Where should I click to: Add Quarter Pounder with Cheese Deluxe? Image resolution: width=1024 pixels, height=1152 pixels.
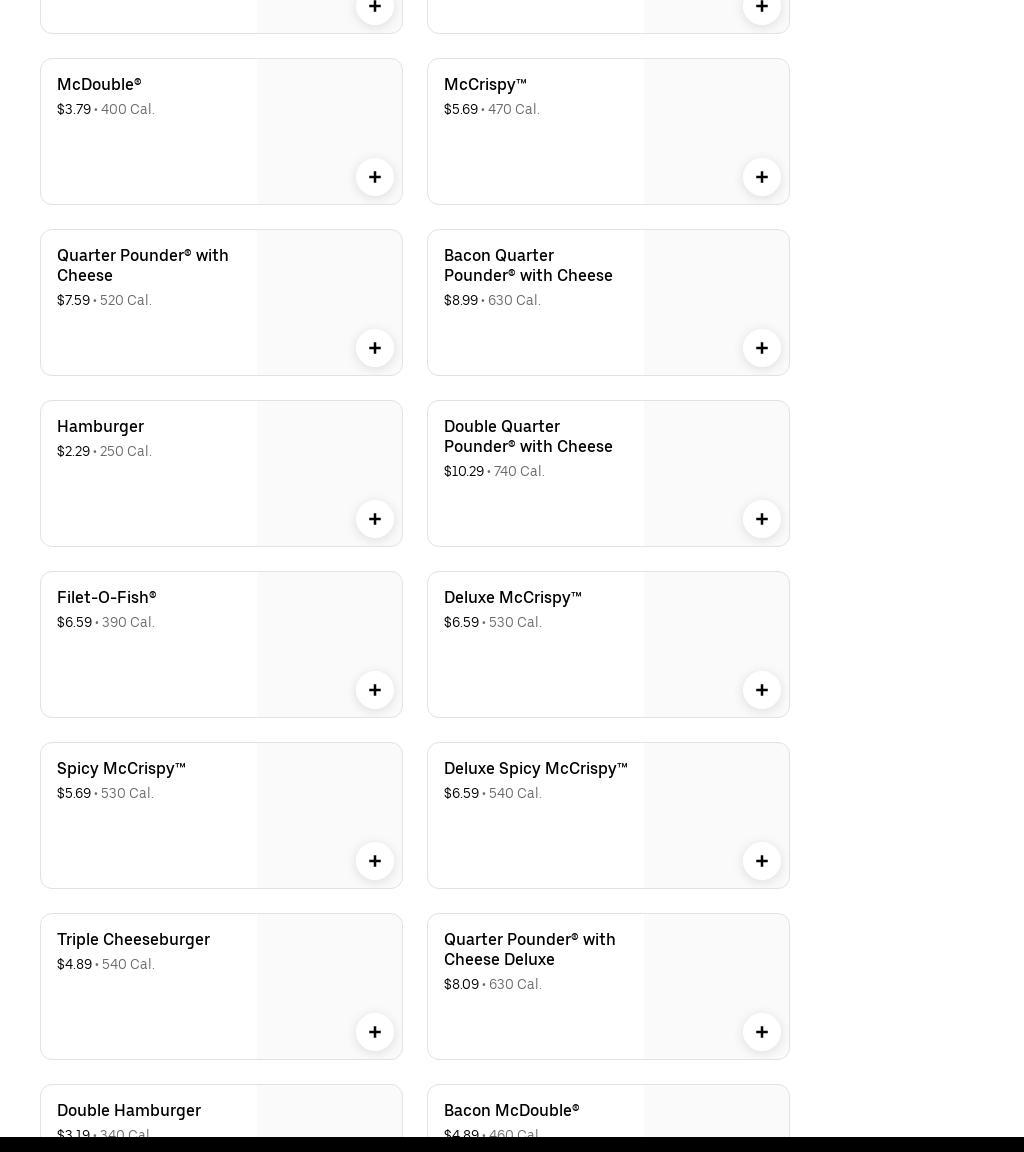coord(762,1032)
